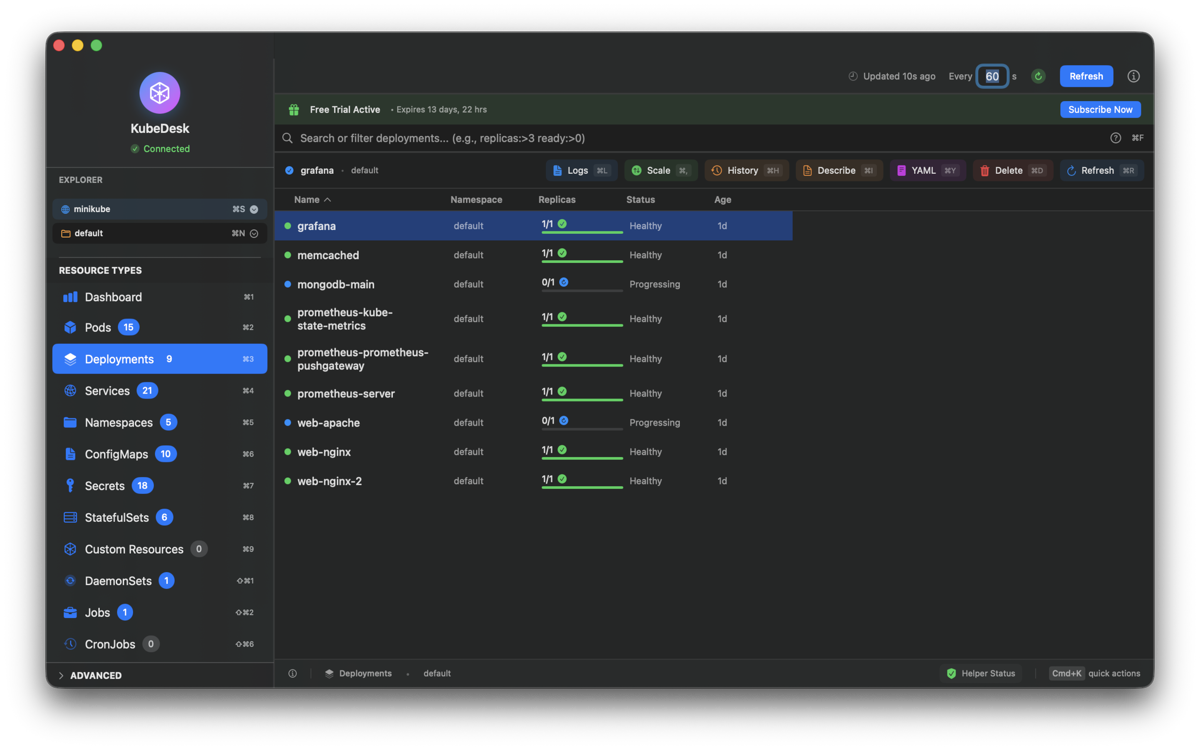The height and width of the screenshot is (750, 1200).
Task: Open Scale action for grafana
Action: [659, 171]
